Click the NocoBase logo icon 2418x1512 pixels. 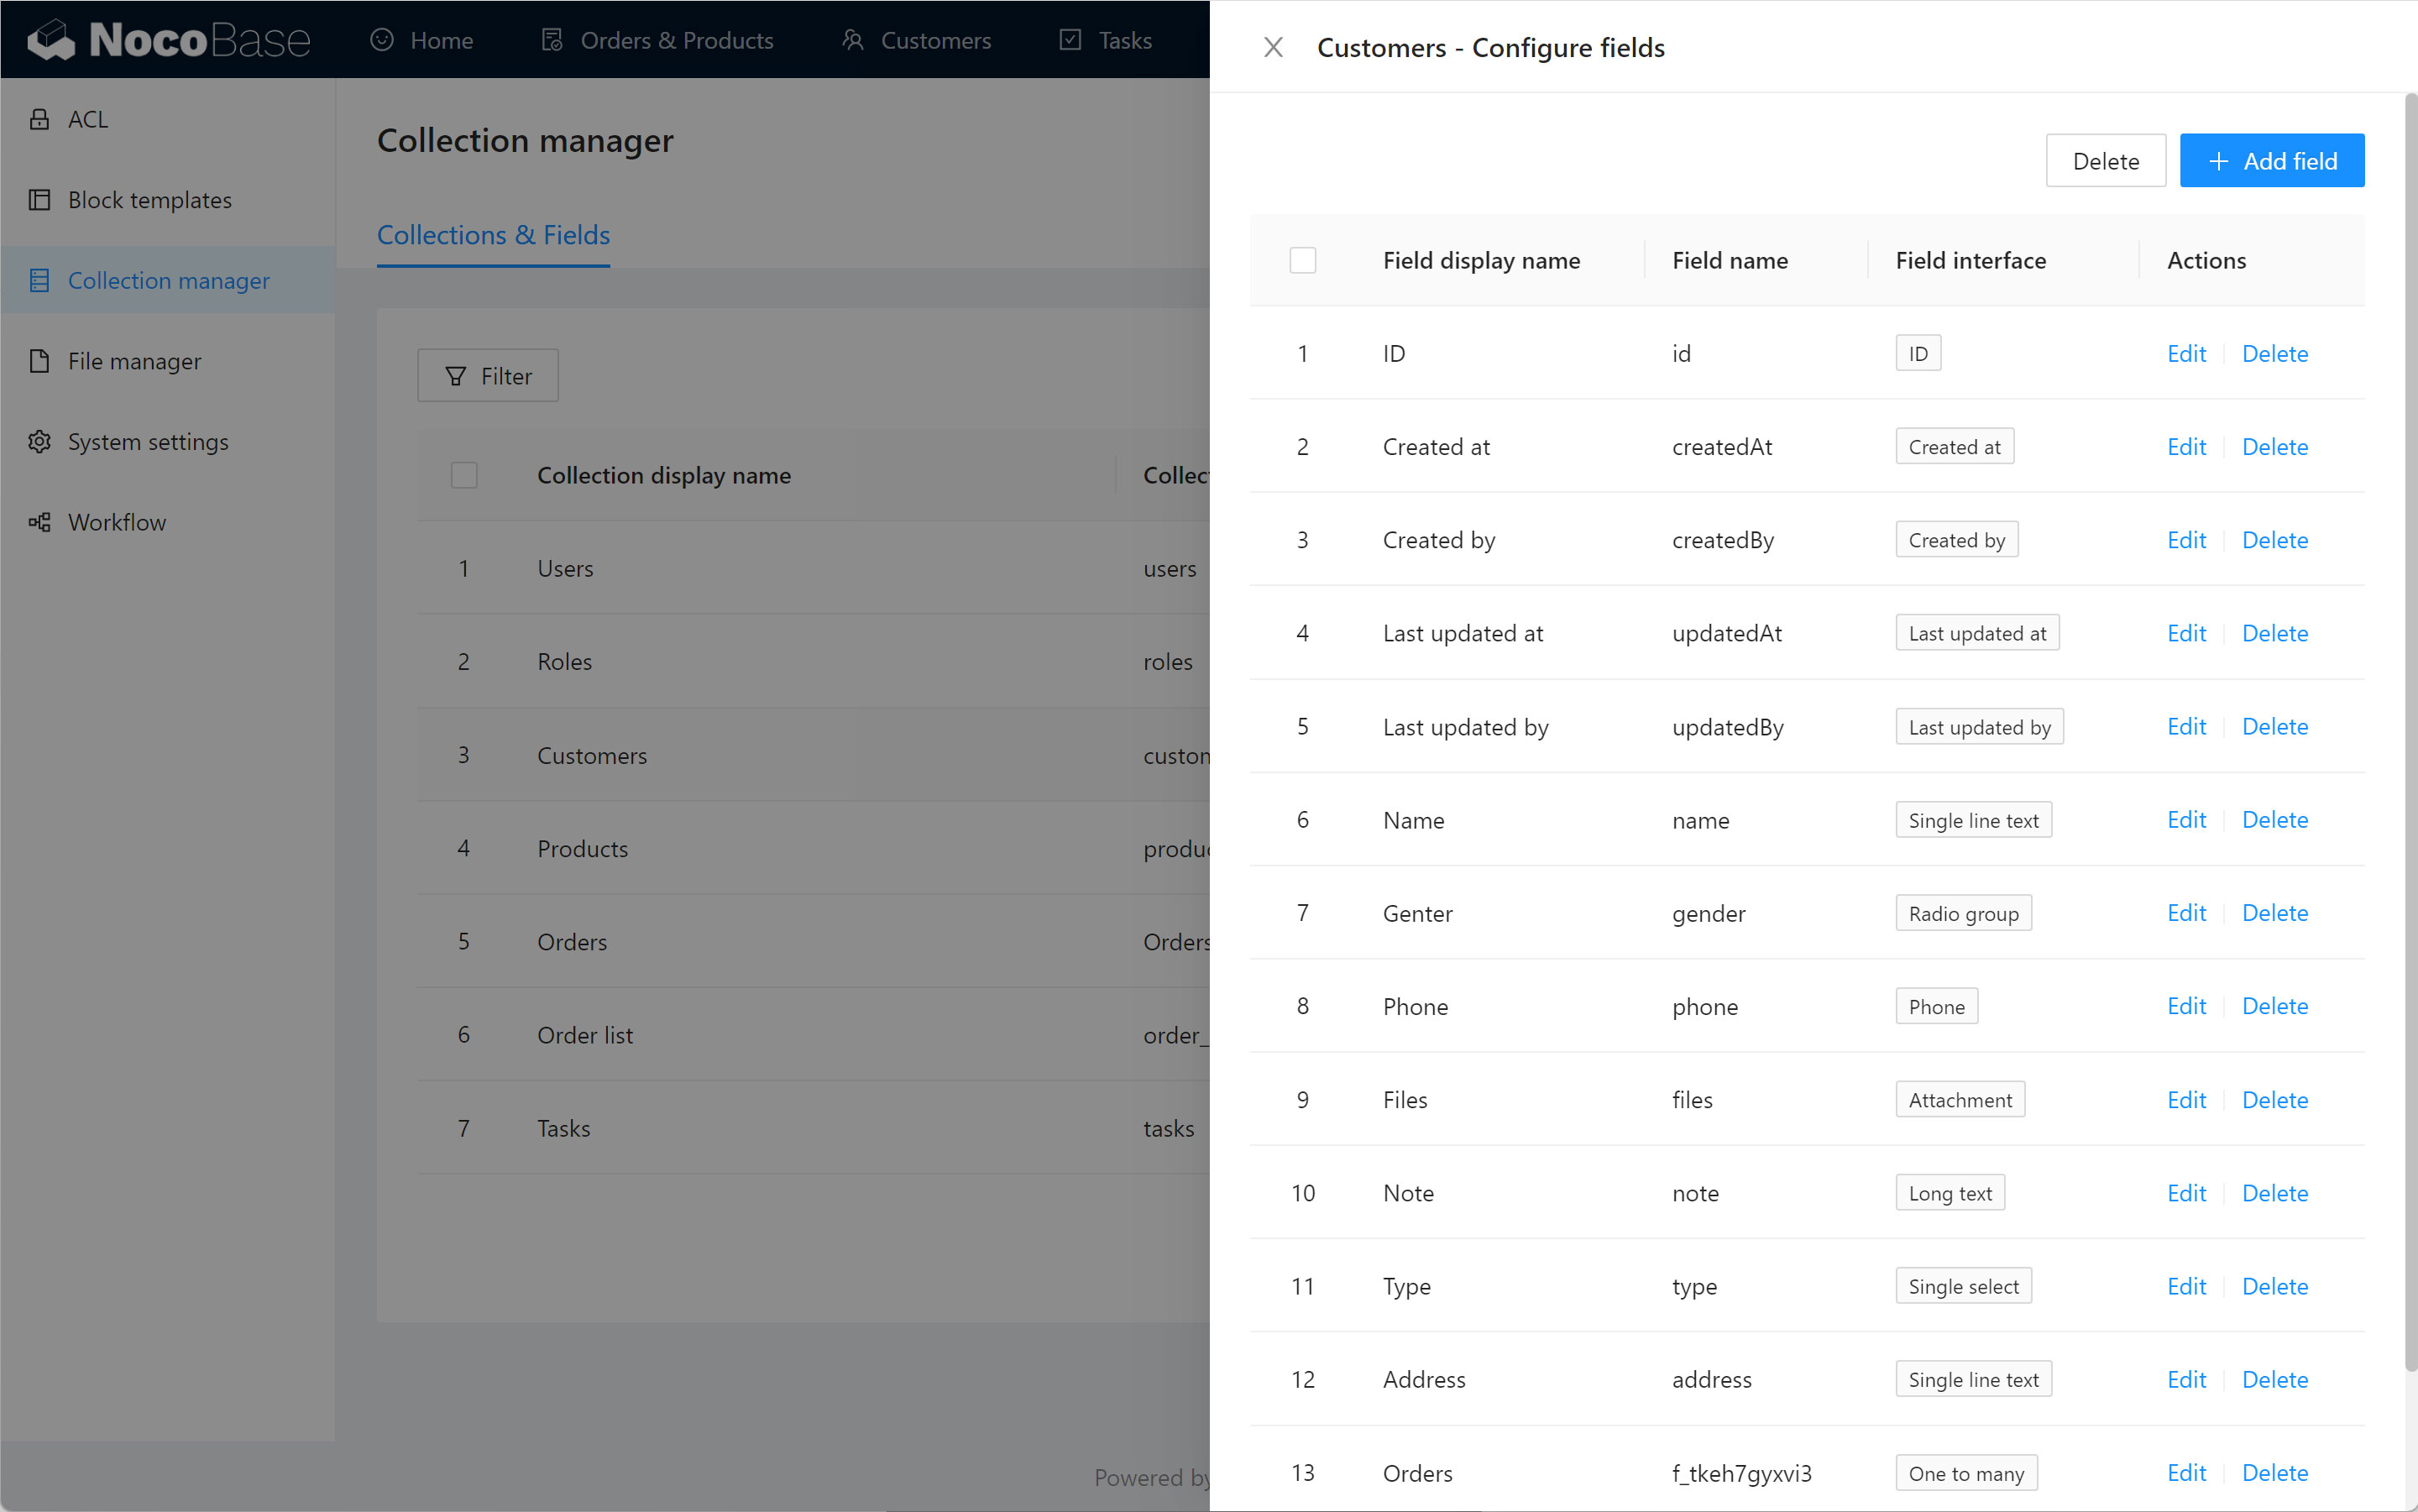[52, 40]
